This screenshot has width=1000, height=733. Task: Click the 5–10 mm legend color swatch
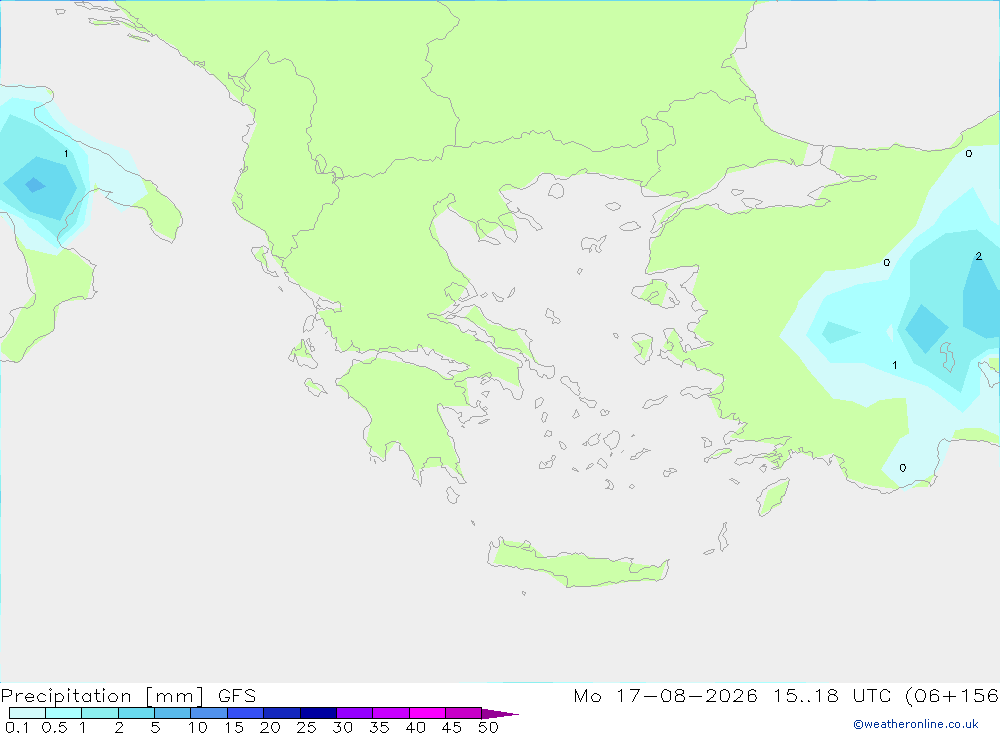(x=173, y=713)
